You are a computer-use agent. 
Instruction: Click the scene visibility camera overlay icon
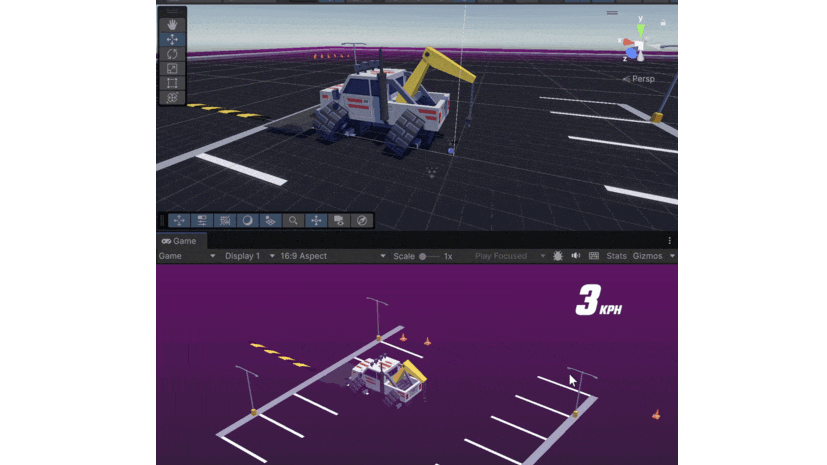click(x=339, y=220)
